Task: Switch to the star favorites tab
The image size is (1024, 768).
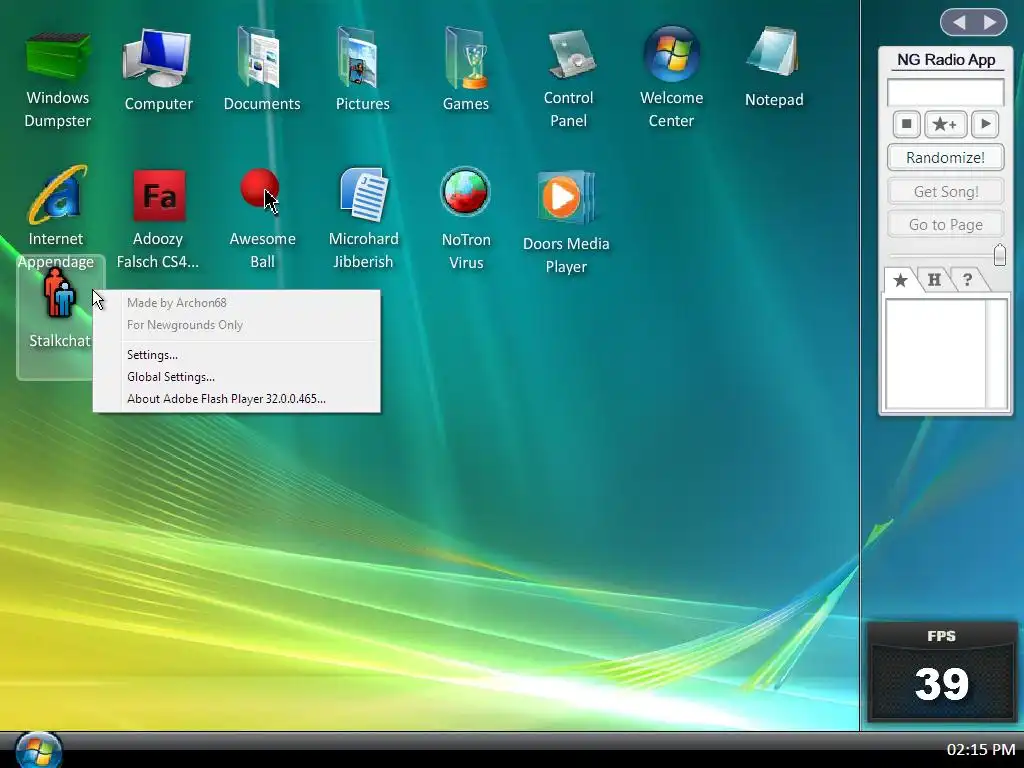Action: tap(901, 280)
